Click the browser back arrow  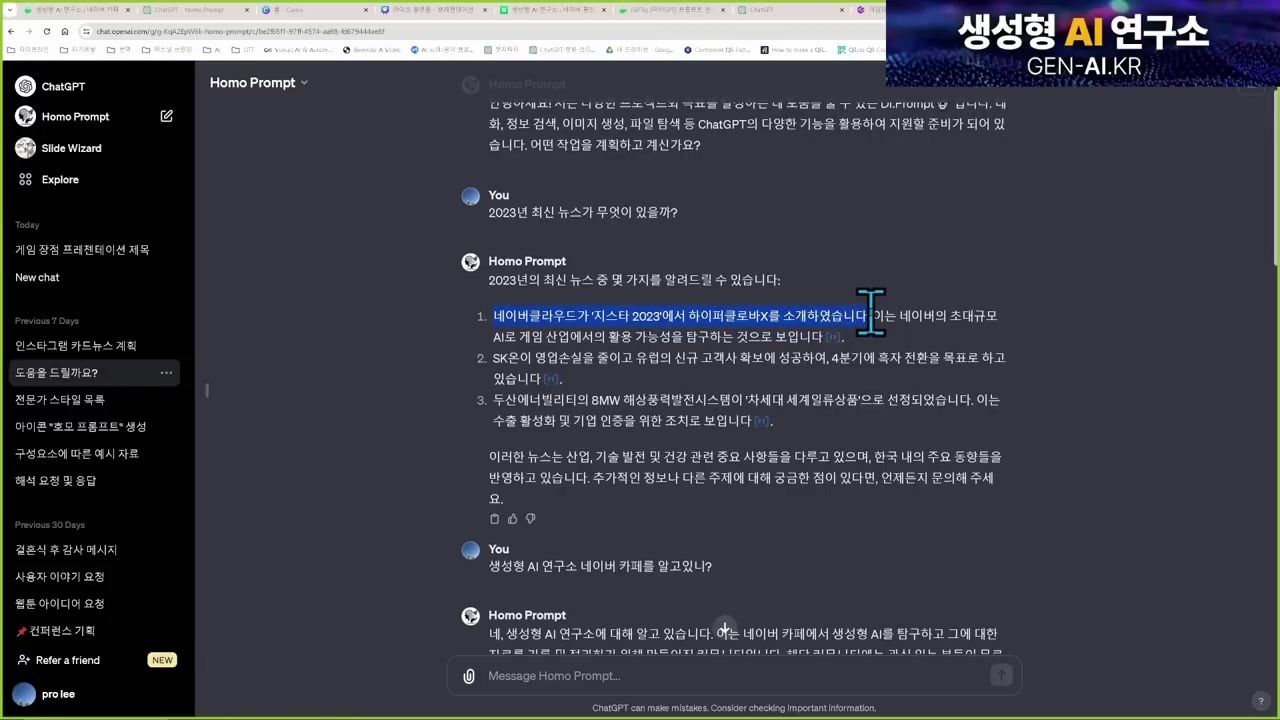[11, 31]
